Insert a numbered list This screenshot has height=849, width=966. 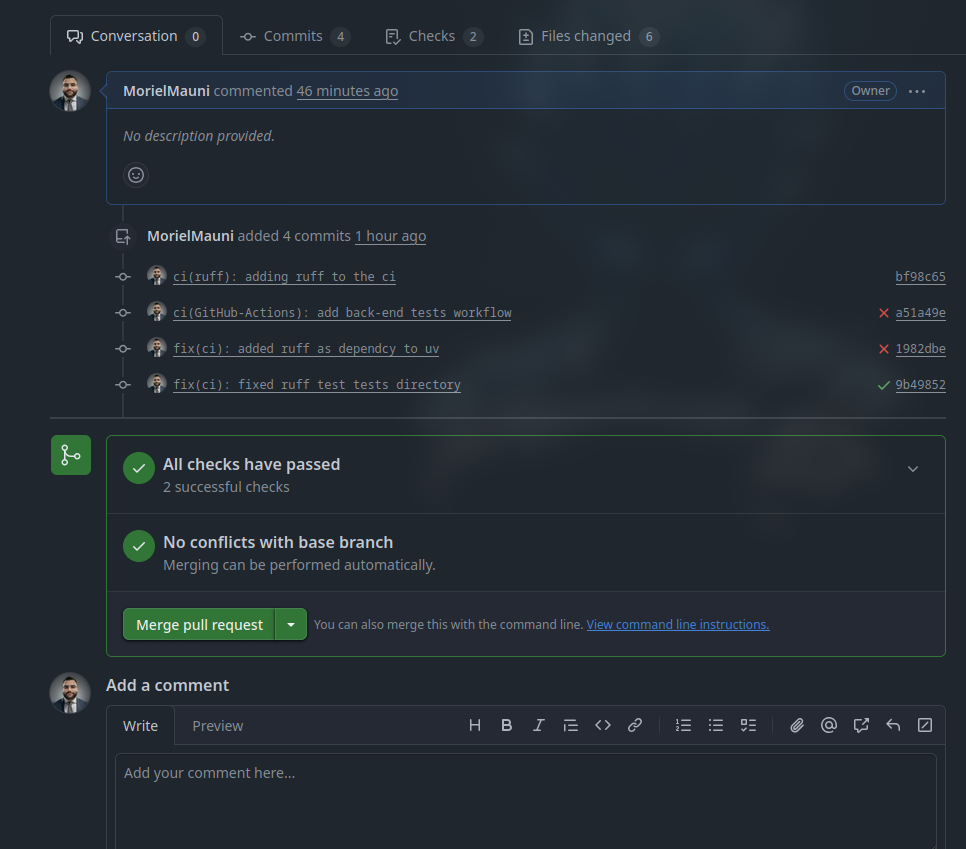point(684,726)
